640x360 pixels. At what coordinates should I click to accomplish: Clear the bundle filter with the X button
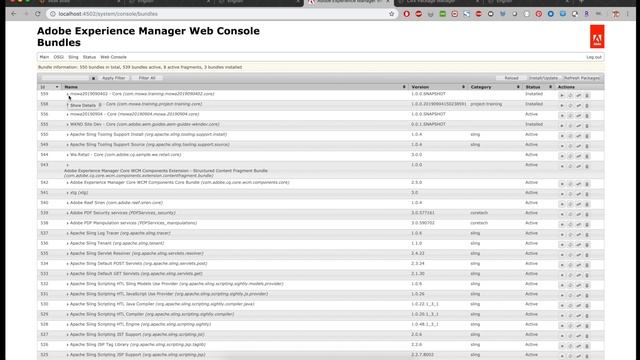[x=93, y=78]
